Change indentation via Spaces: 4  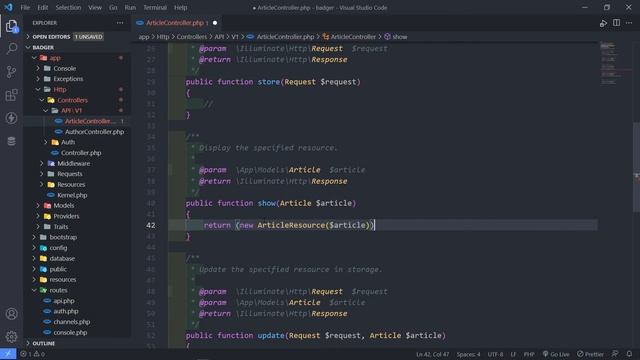pos(468,354)
